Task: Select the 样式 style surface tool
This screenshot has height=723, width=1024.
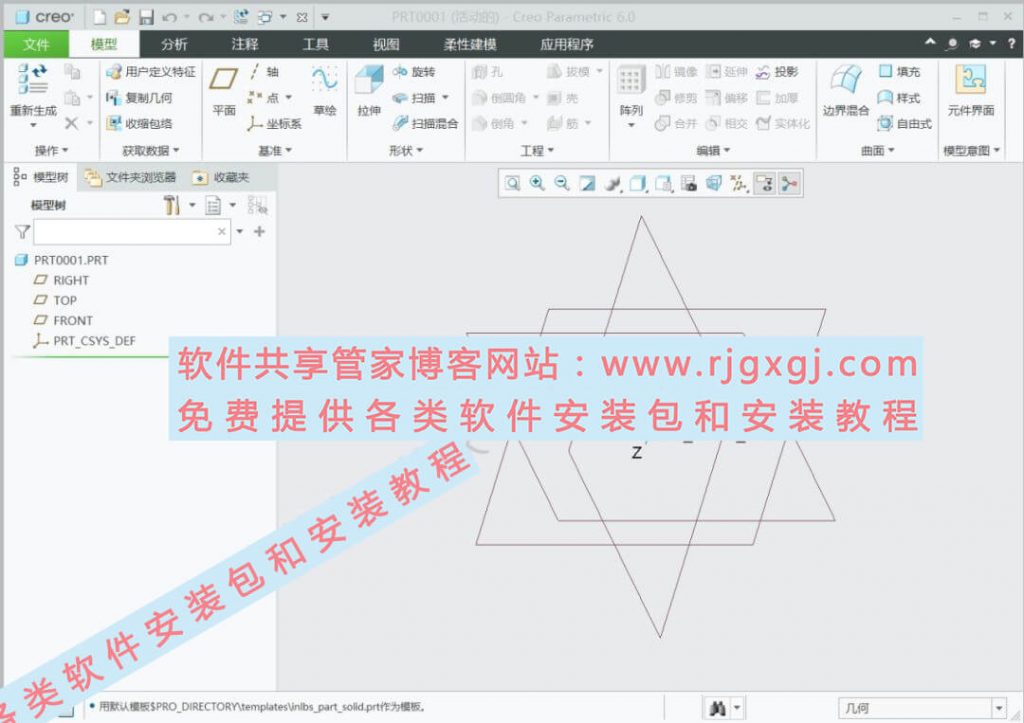Action: [899, 98]
